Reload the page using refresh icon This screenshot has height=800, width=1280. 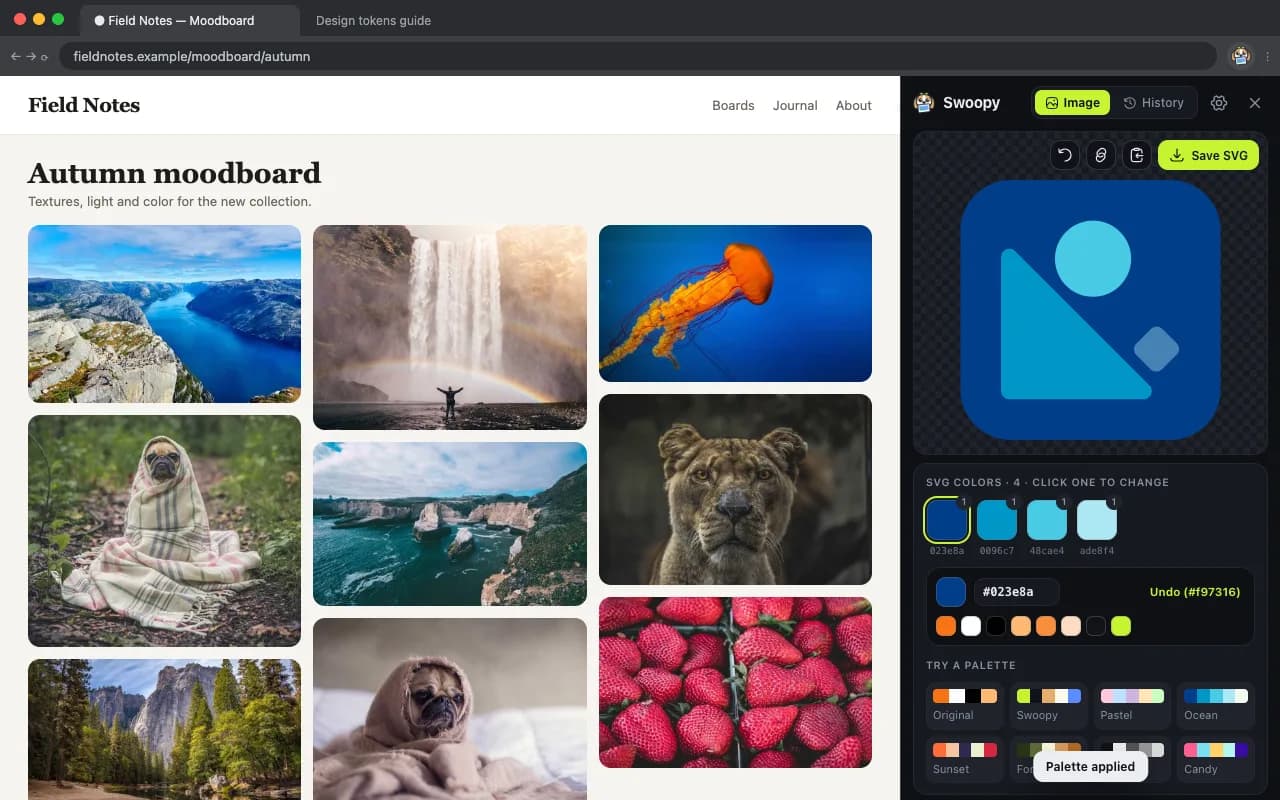pos(44,57)
